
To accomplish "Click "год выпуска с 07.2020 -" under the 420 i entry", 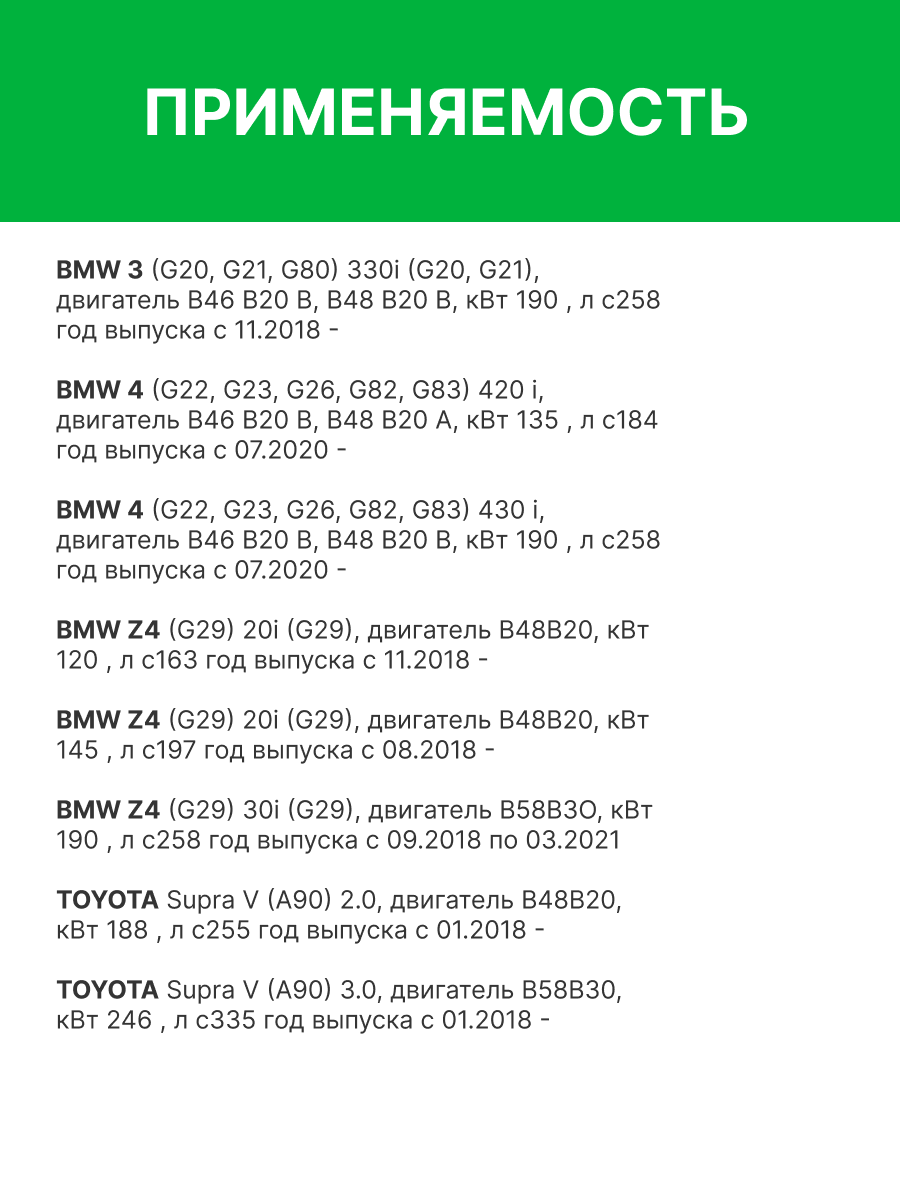I will pyautogui.click(x=201, y=450).
